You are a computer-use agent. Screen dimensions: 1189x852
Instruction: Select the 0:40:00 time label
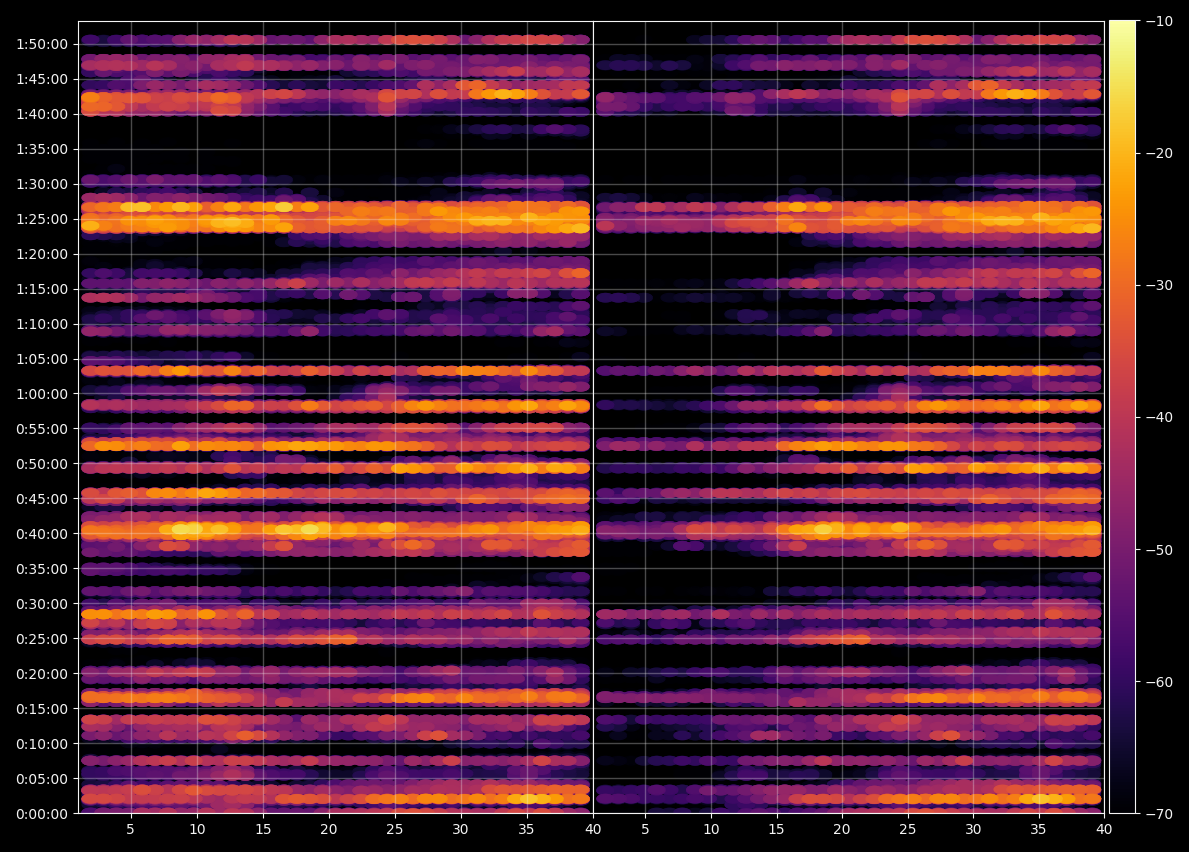(42, 534)
